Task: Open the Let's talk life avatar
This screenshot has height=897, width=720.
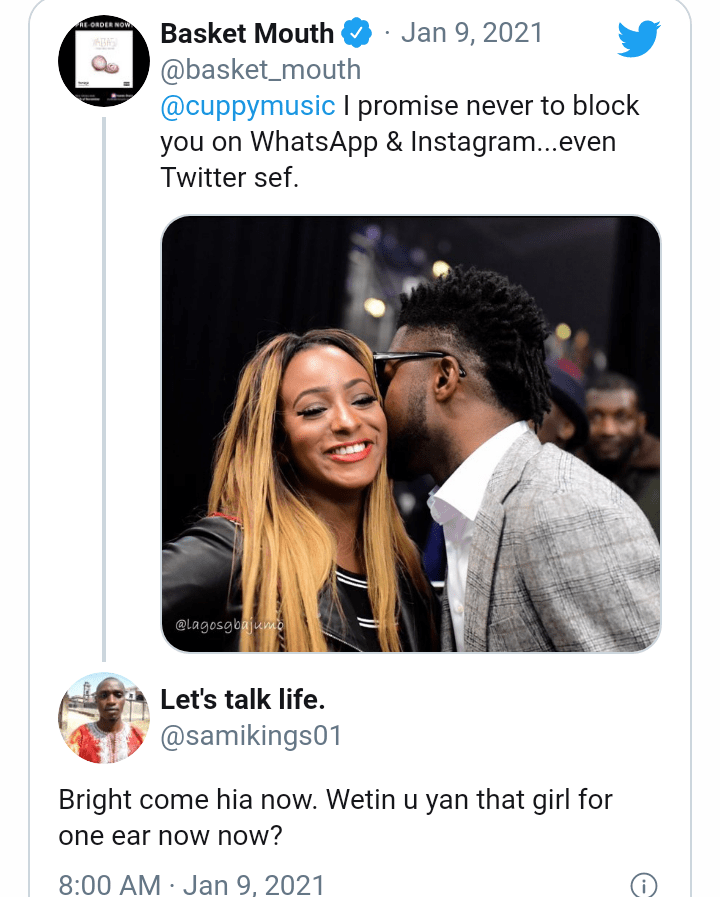Action: pyautogui.click(x=104, y=718)
